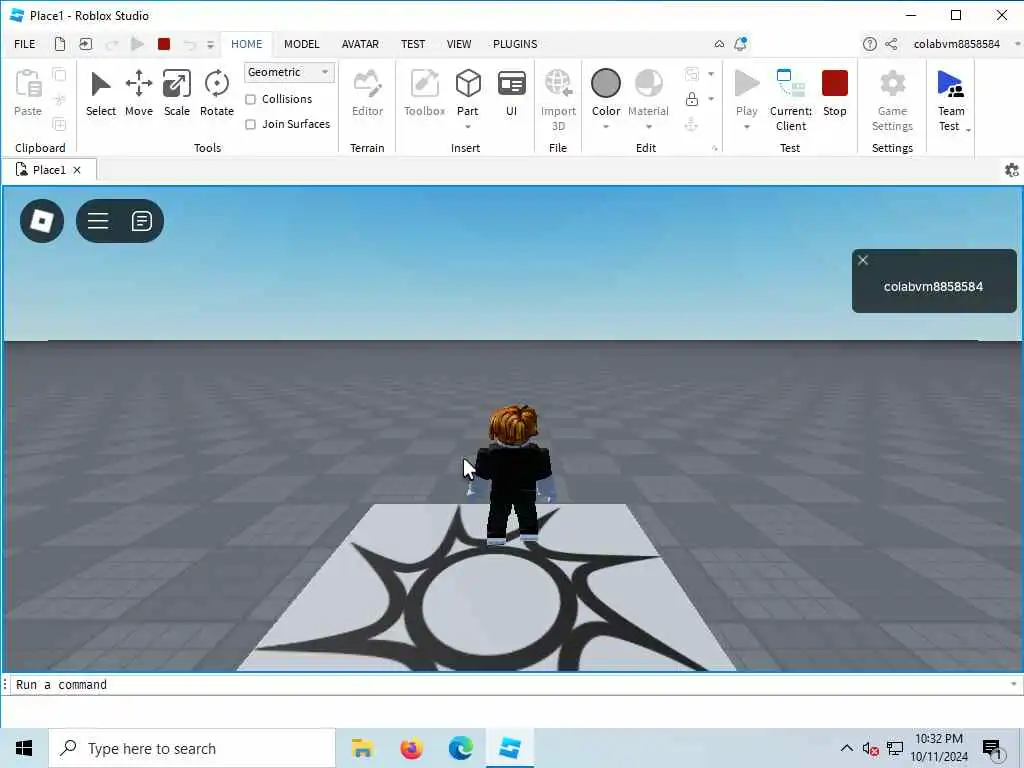The width and height of the screenshot is (1024, 768).
Task: Click the Anchor icon in Edit
Action: click(692, 124)
